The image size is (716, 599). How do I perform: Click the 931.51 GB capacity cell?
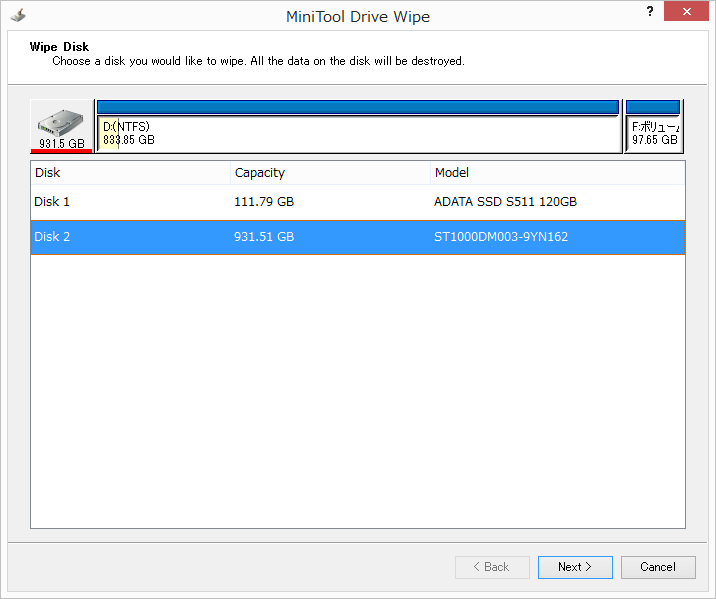click(264, 237)
